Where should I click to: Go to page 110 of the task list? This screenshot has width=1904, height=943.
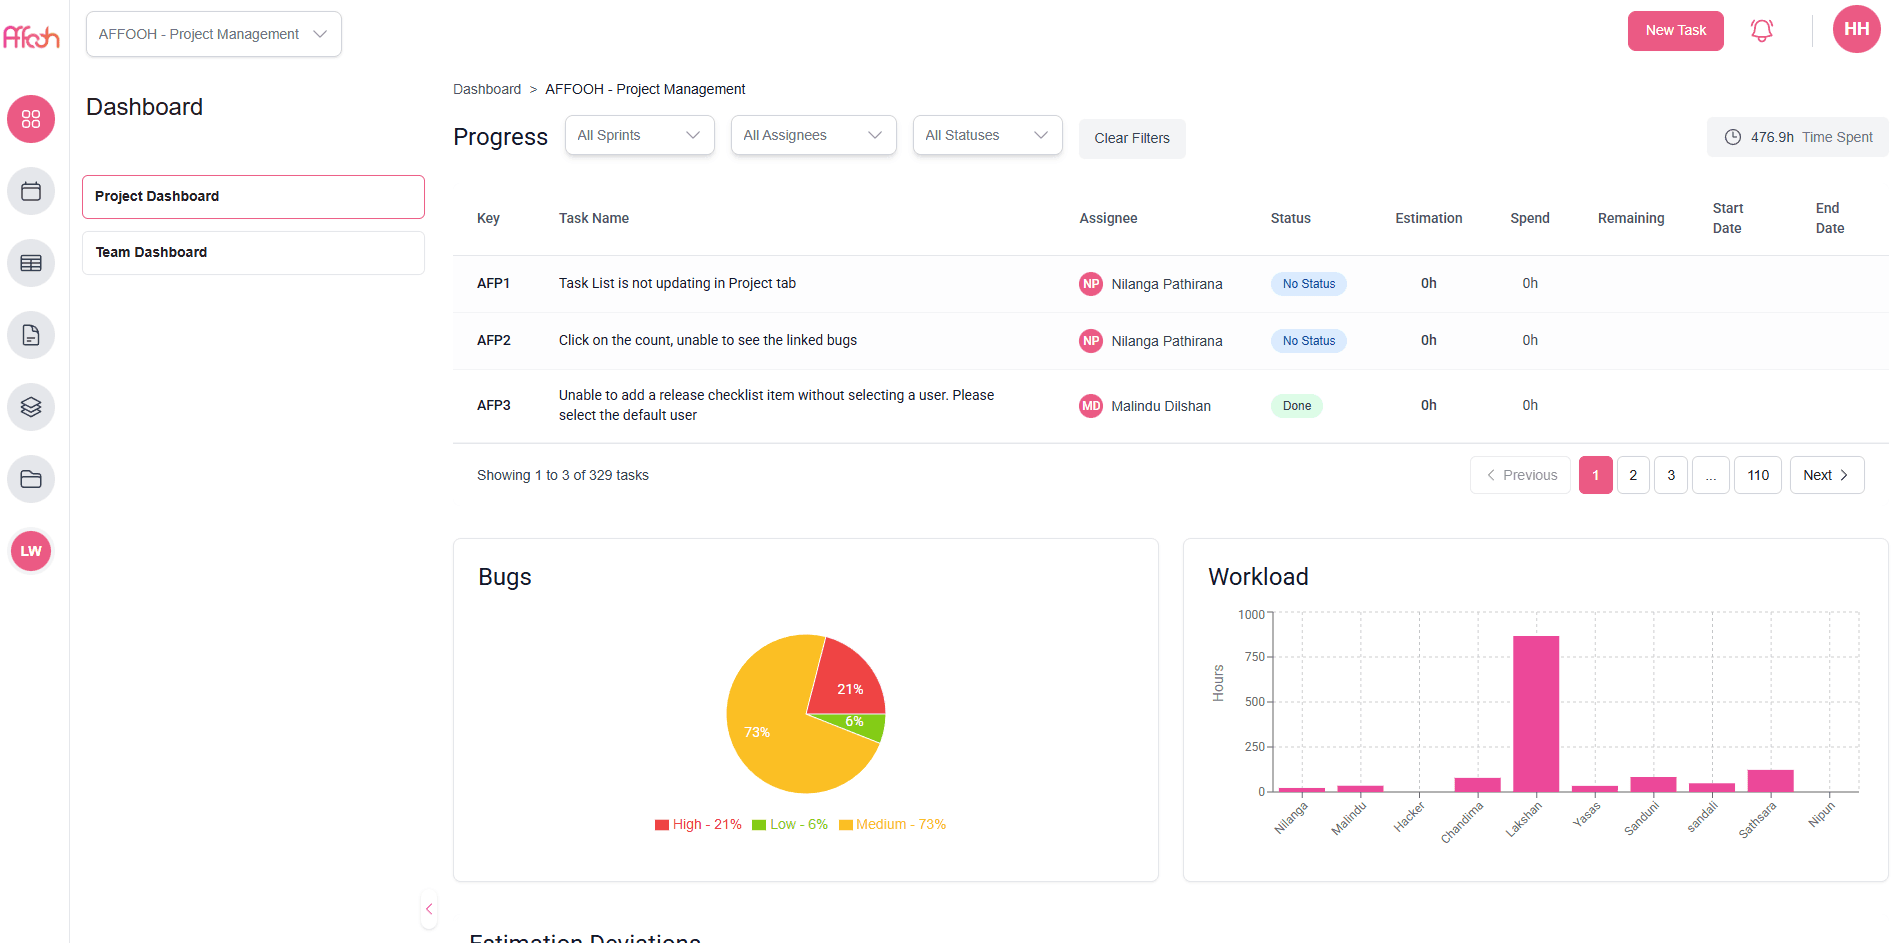click(1757, 475)
